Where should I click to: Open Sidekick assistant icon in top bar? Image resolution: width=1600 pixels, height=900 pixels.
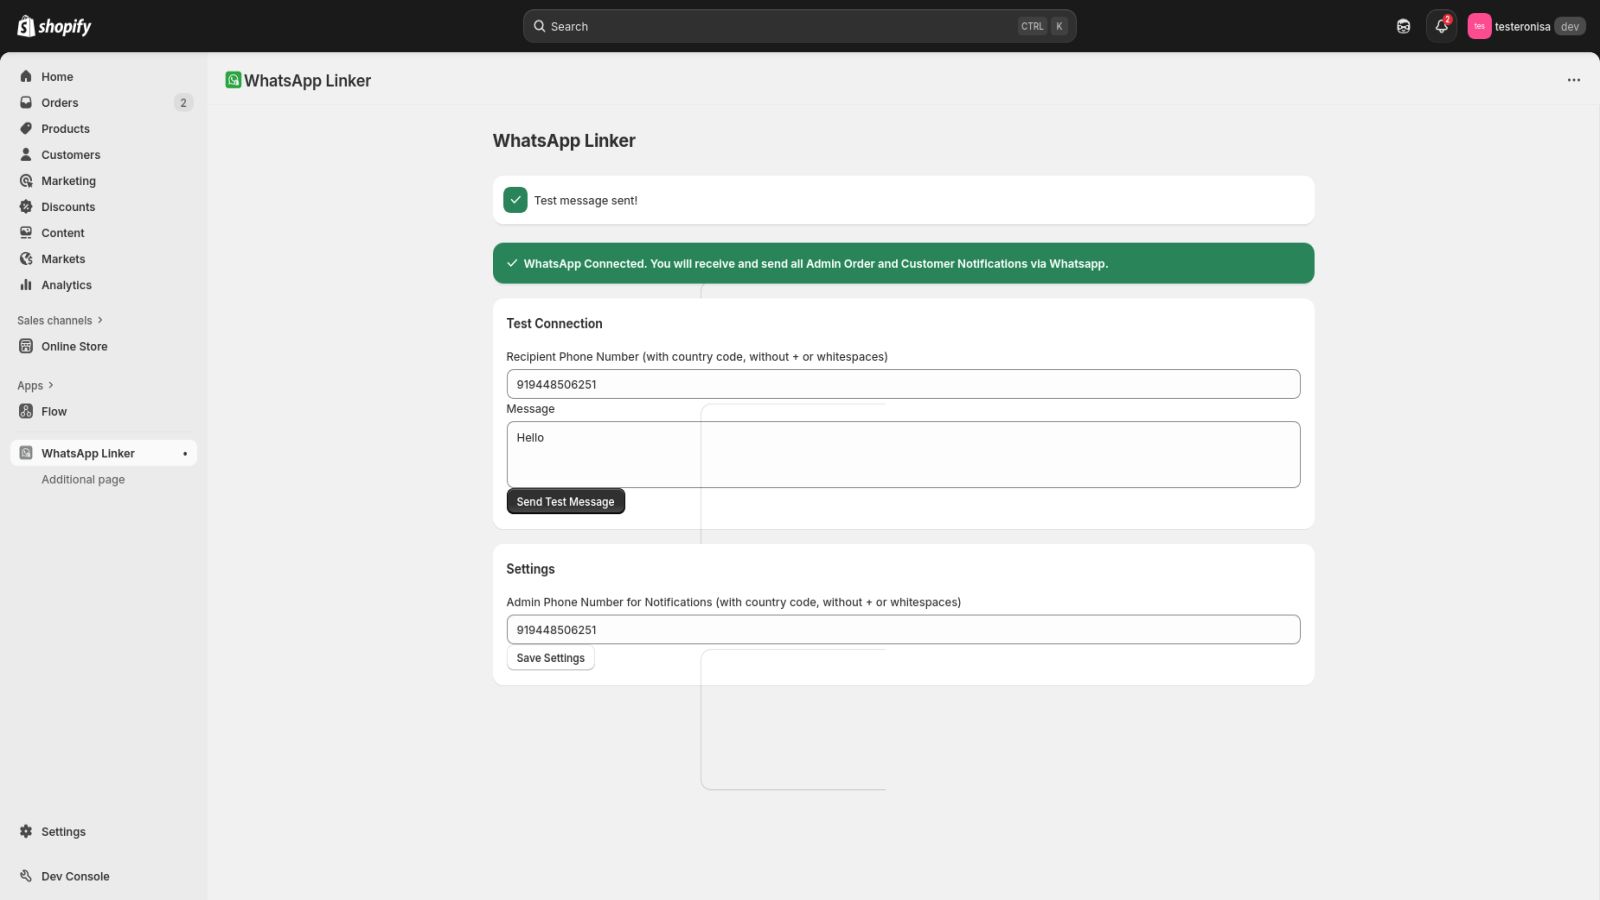click(x=1403, y=27)
